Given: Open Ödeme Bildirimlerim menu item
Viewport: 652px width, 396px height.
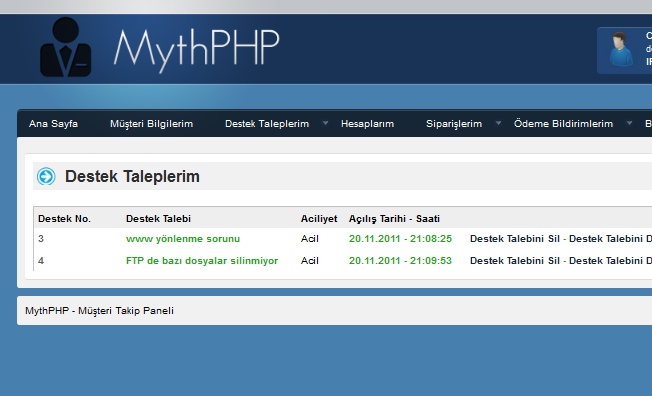Looking at the screenshot, I should click(x=563, y=124).
